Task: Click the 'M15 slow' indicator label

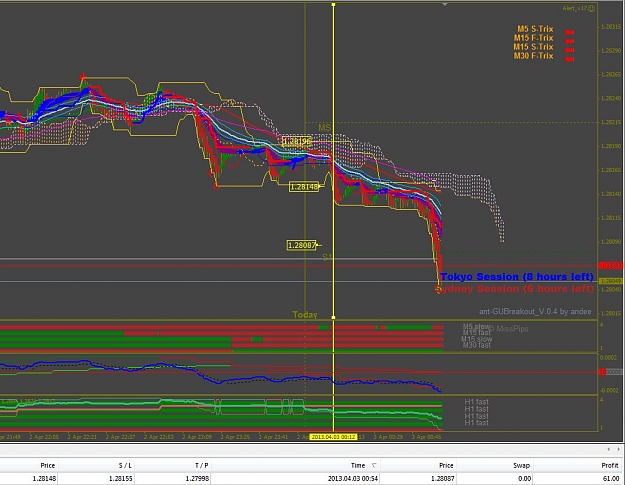Action: (x=477, y=339)
